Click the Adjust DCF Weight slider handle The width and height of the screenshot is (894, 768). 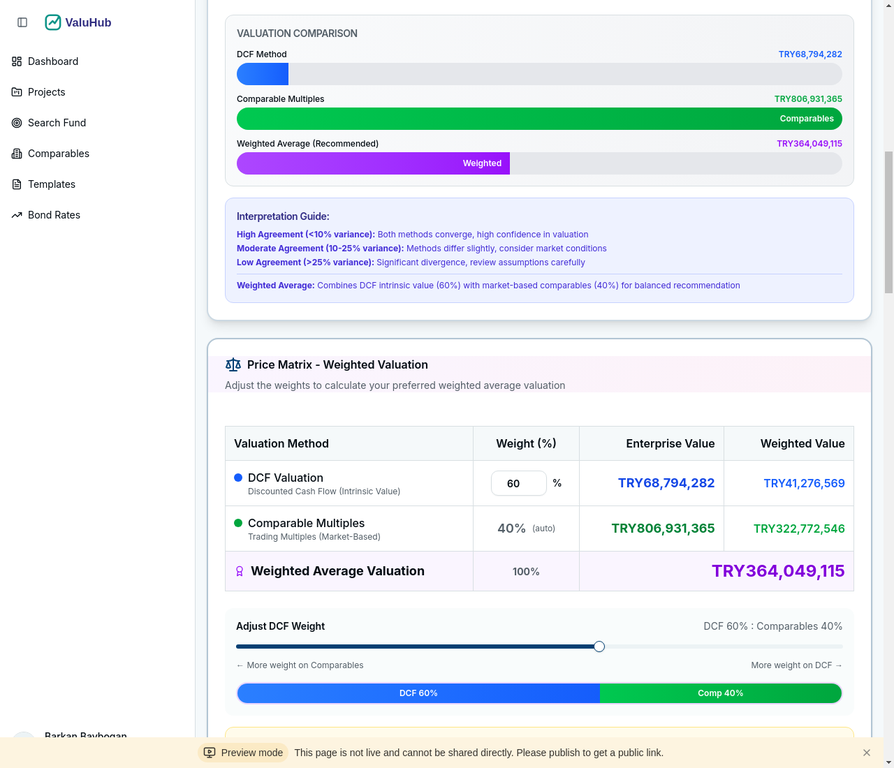pos(599,647)
